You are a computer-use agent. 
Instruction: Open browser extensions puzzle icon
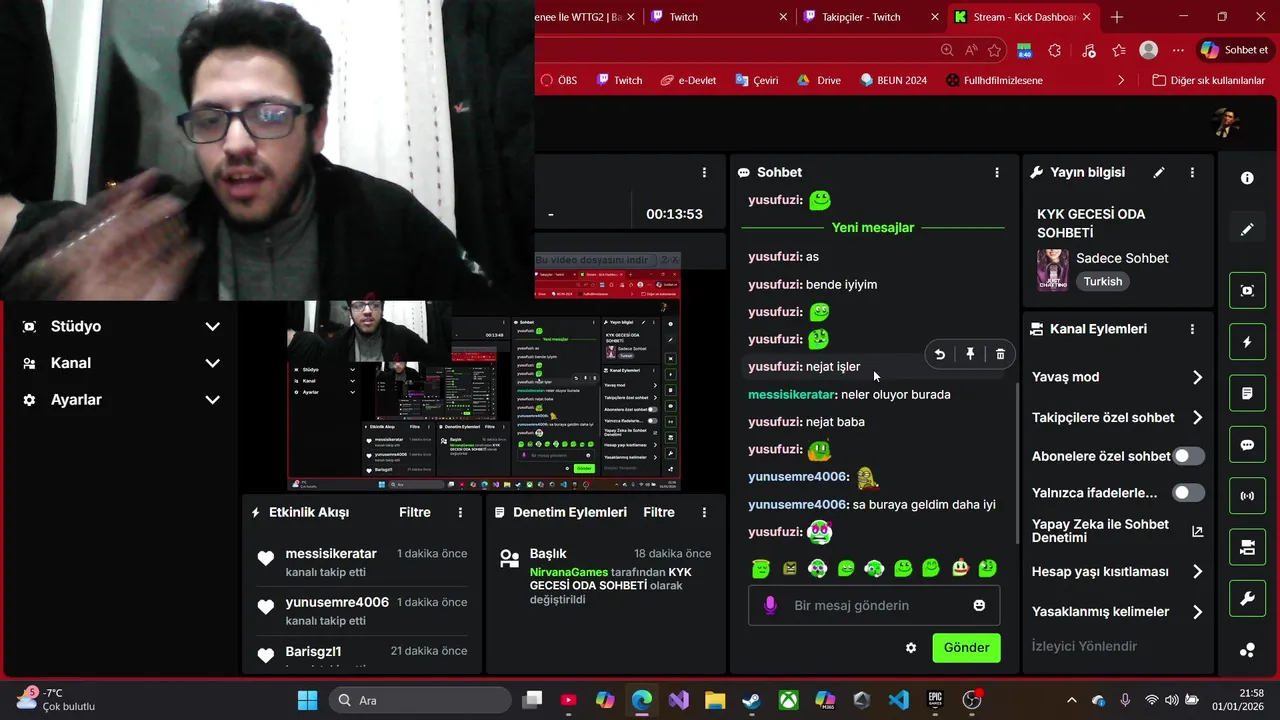pos(1055,50)
